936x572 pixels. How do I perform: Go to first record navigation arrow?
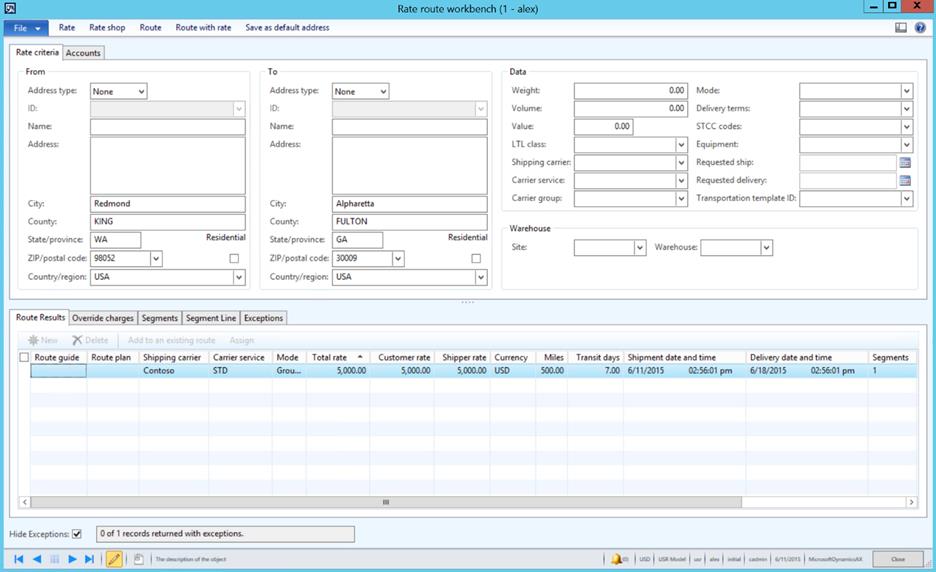pos(19,559)
